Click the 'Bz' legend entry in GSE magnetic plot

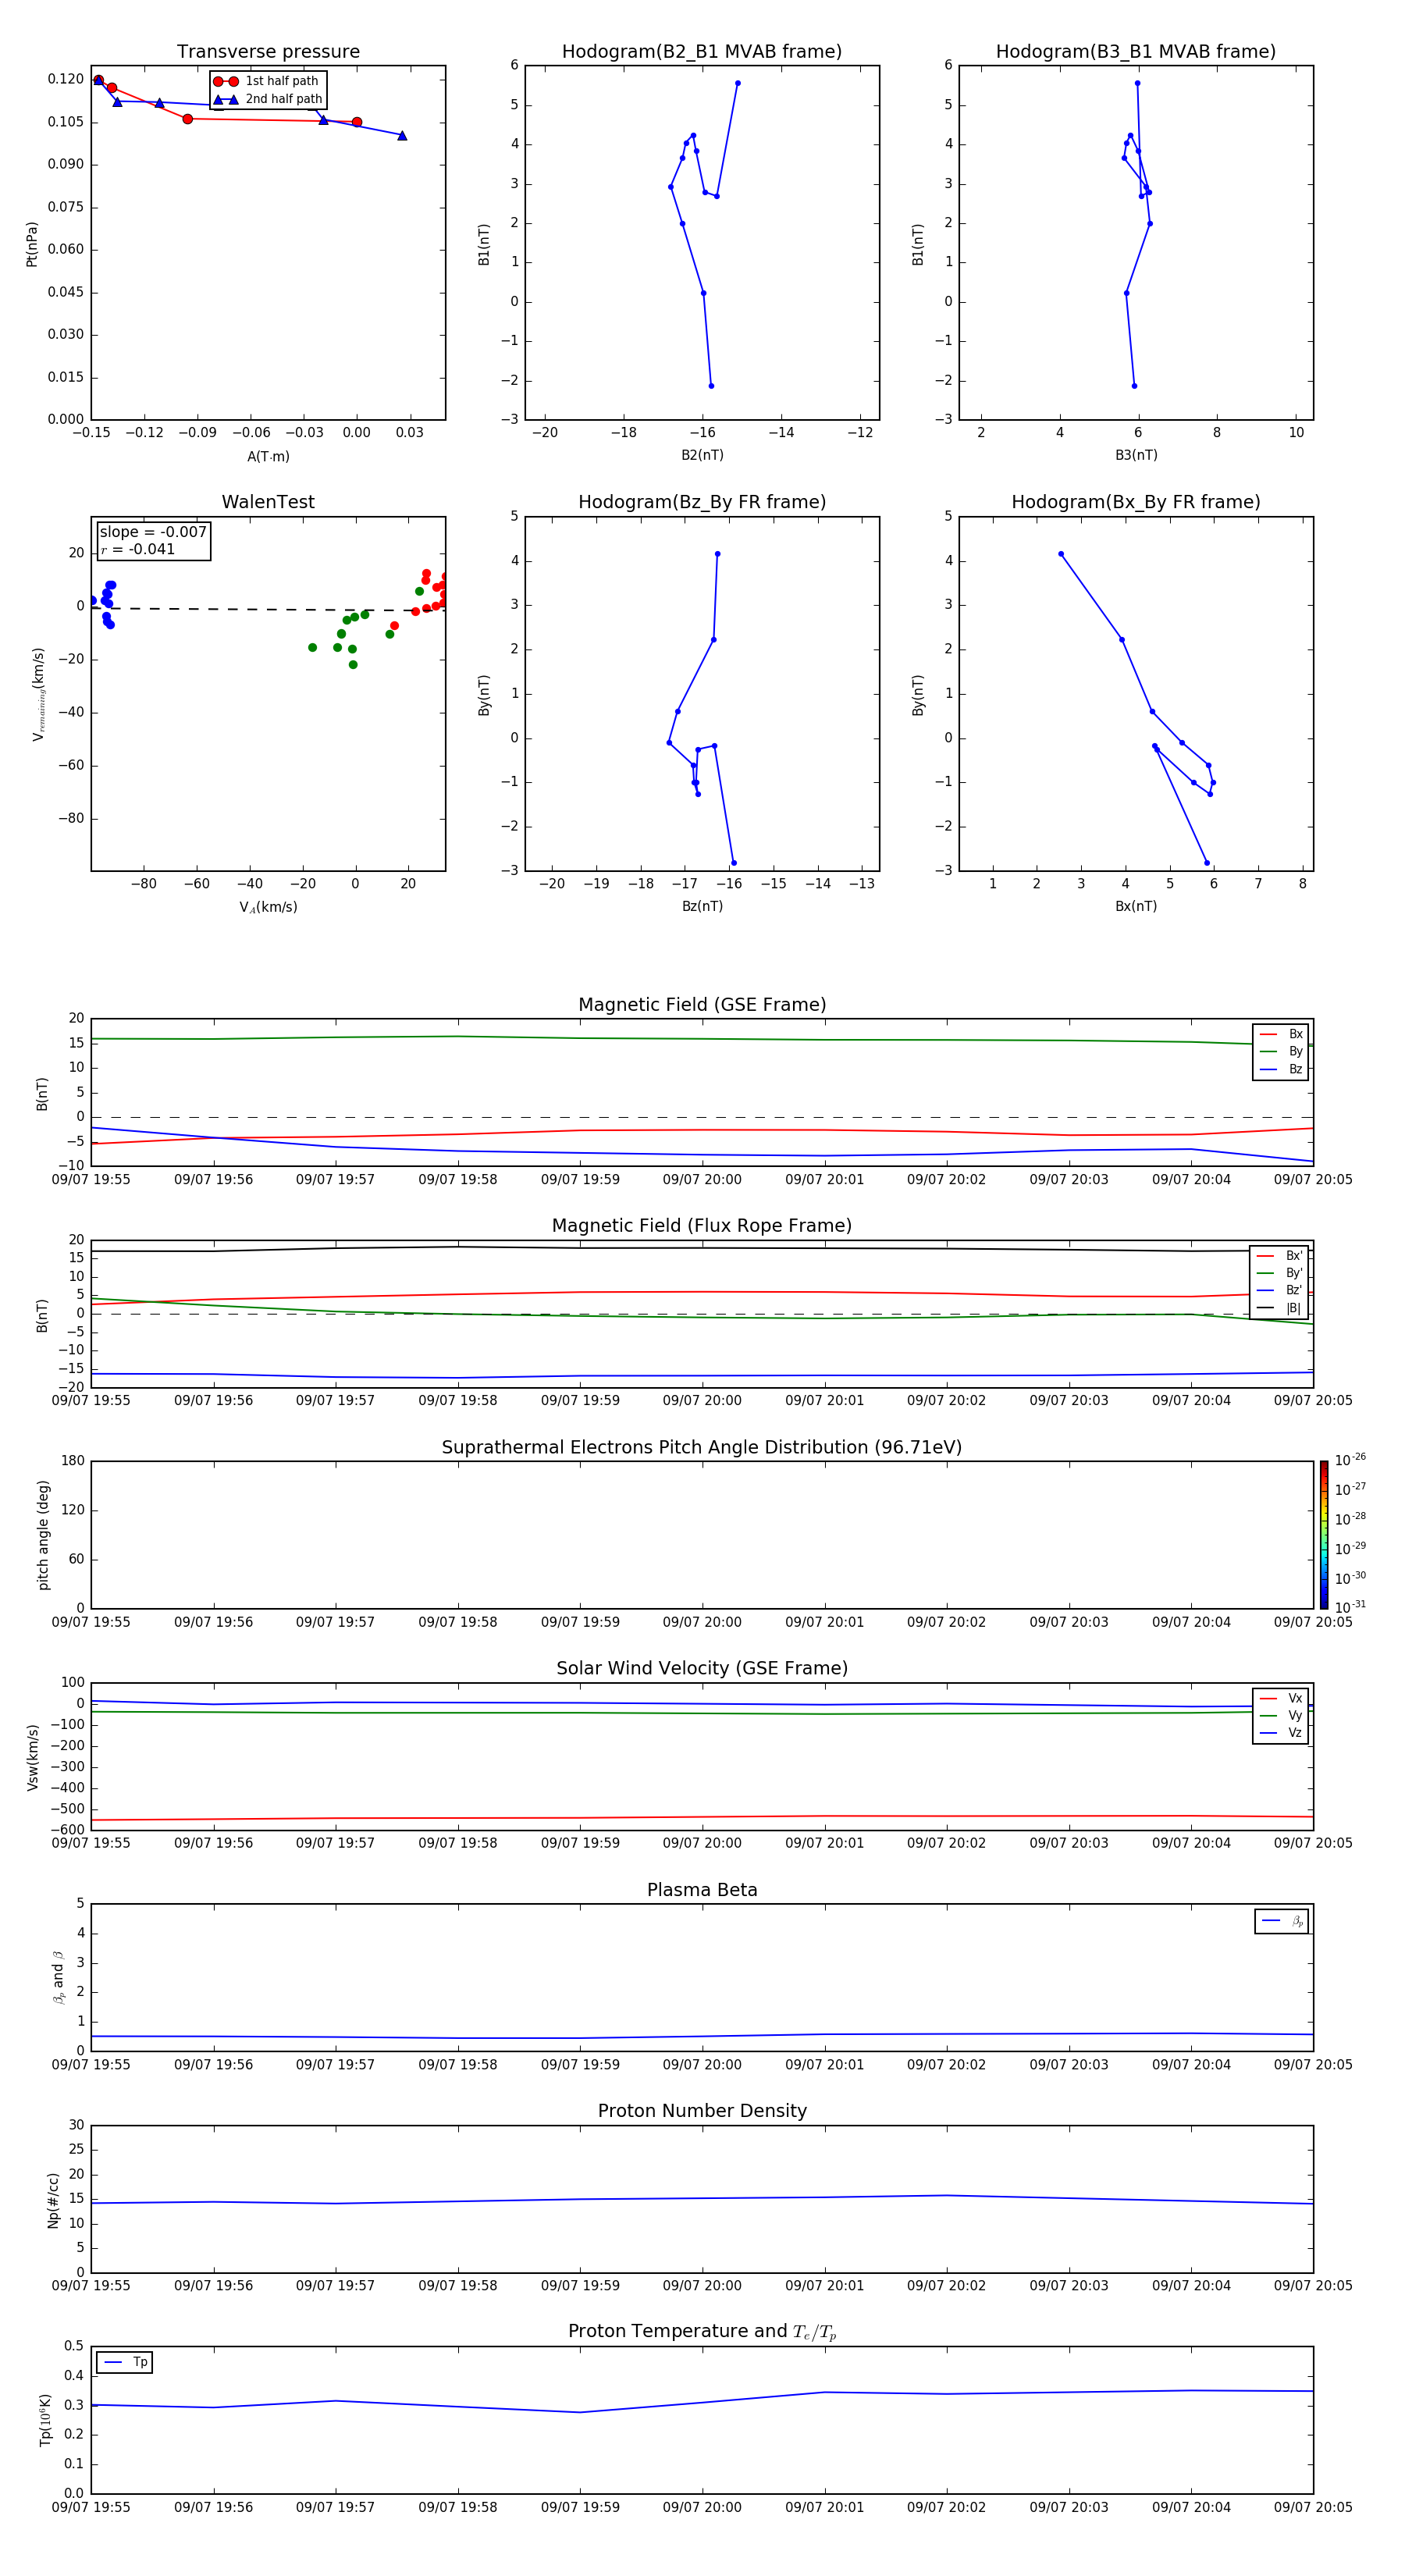point(1281,1069)
